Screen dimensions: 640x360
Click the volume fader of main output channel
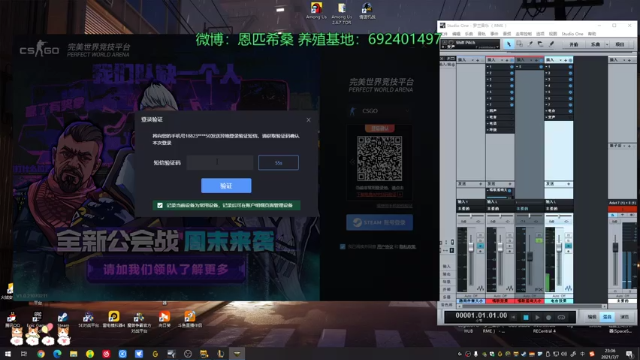pos(615,247)
